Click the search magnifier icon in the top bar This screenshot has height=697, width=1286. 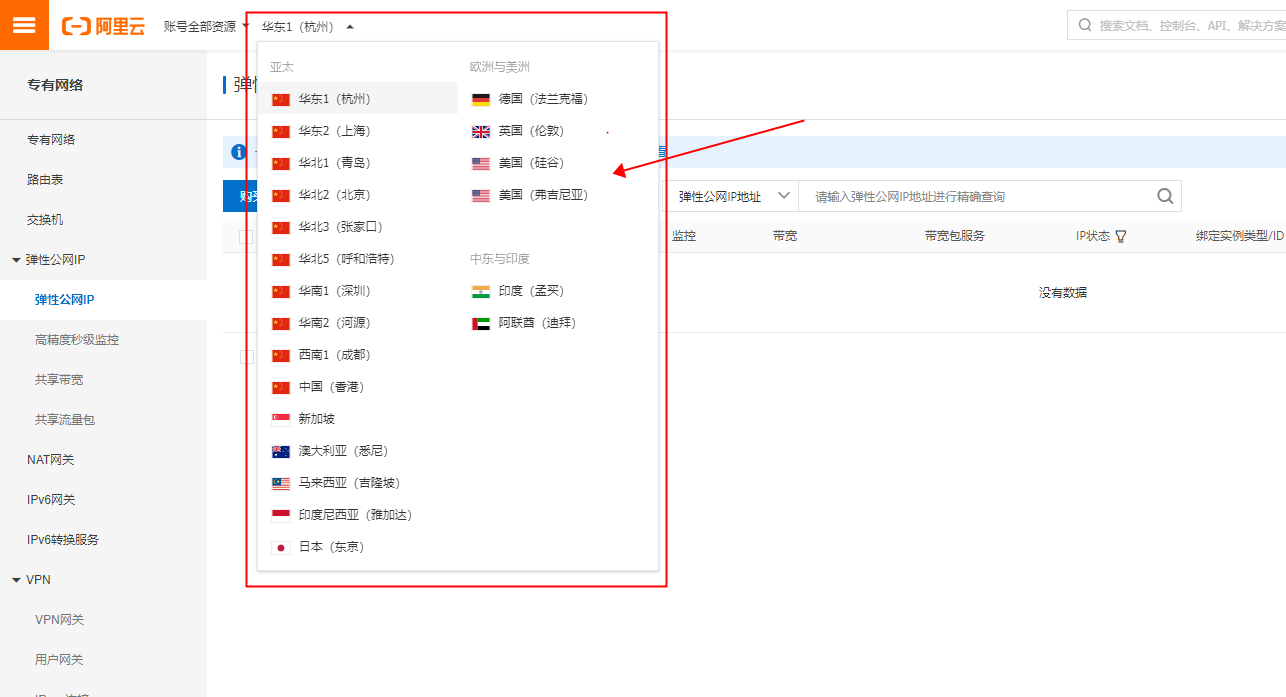1085,25
